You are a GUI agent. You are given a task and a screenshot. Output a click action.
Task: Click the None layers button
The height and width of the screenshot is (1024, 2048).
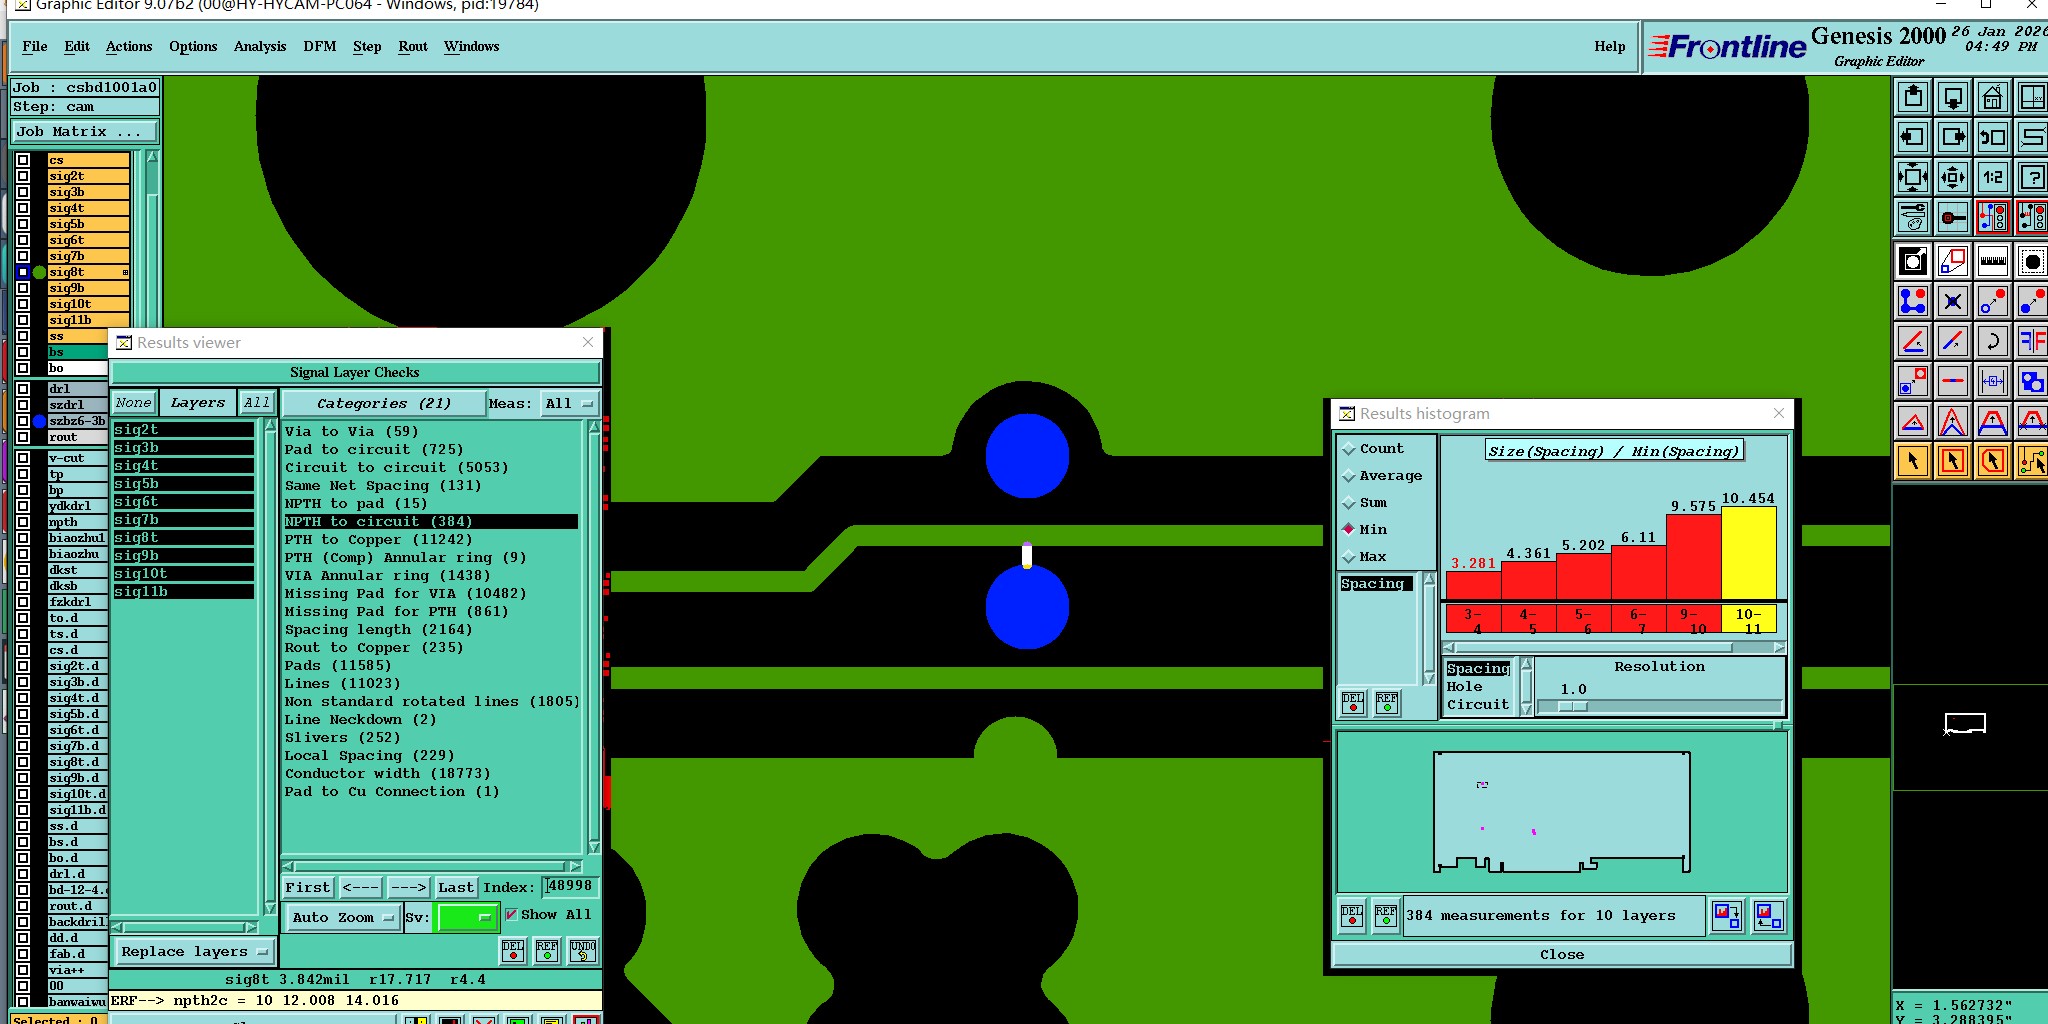[x=133, y=403]
